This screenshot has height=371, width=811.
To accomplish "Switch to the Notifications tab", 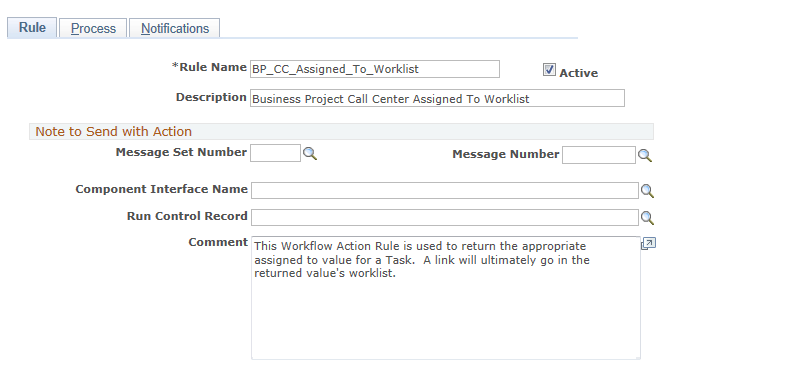I will pos(175,28).
